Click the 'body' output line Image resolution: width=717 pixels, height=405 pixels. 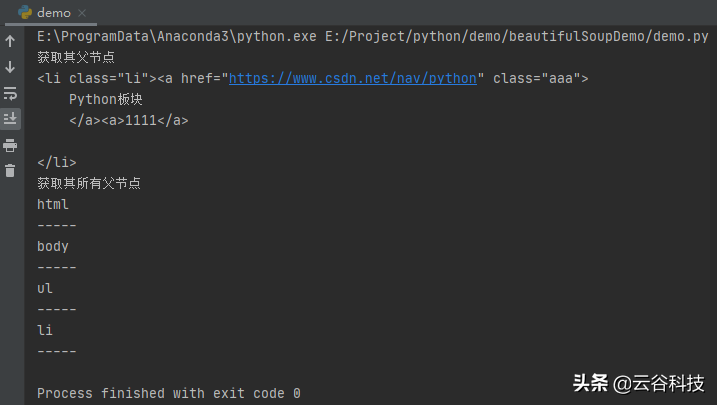click(x=53, y=246)
